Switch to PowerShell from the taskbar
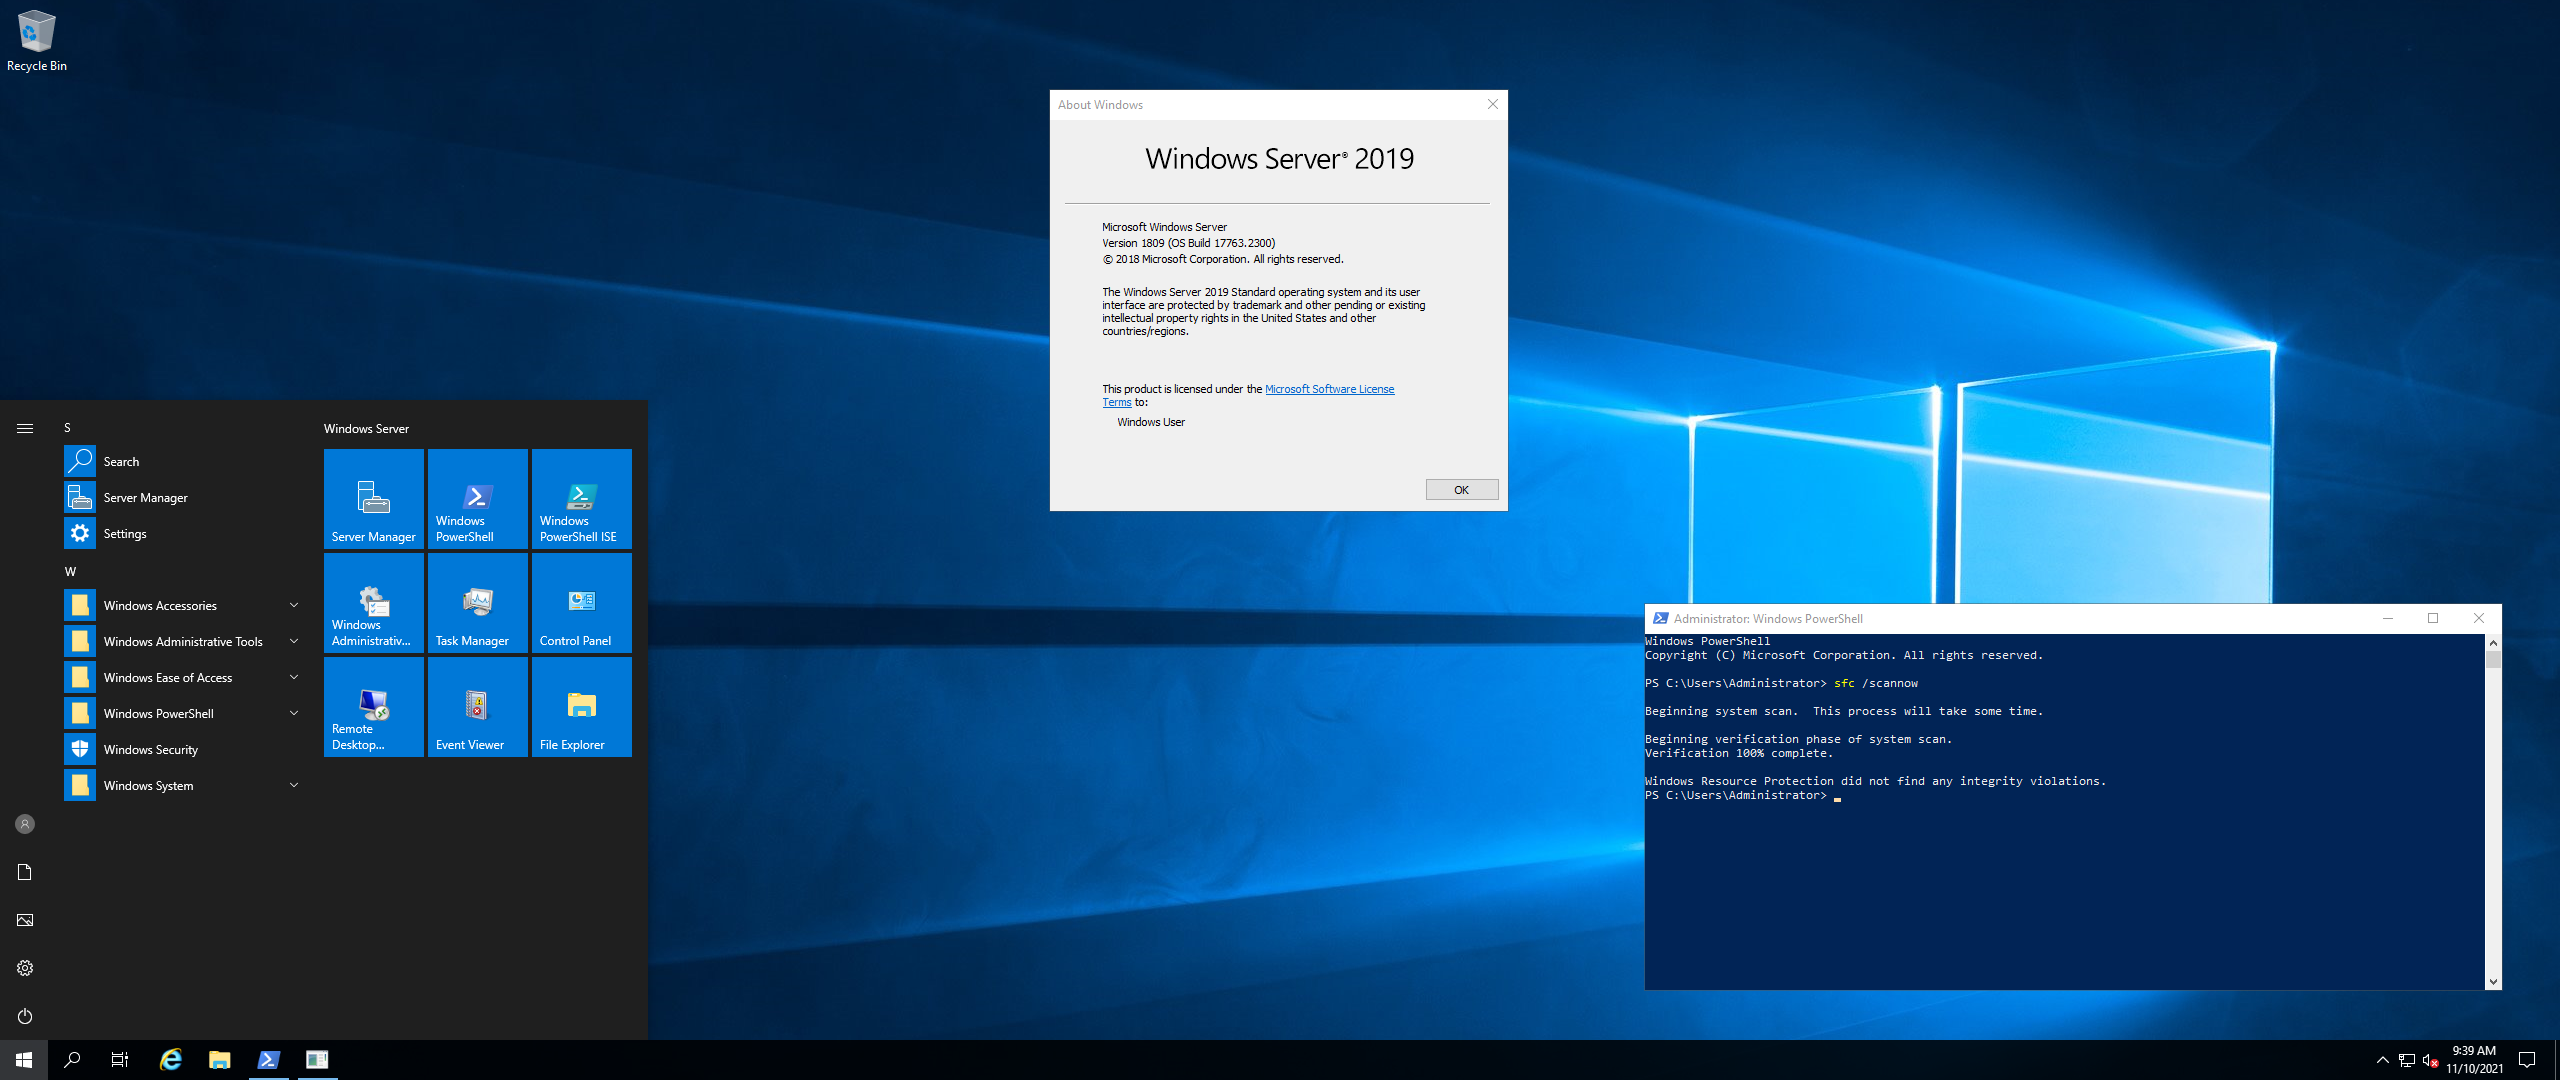The image size is (2560, 1080). pos(268,1060)
